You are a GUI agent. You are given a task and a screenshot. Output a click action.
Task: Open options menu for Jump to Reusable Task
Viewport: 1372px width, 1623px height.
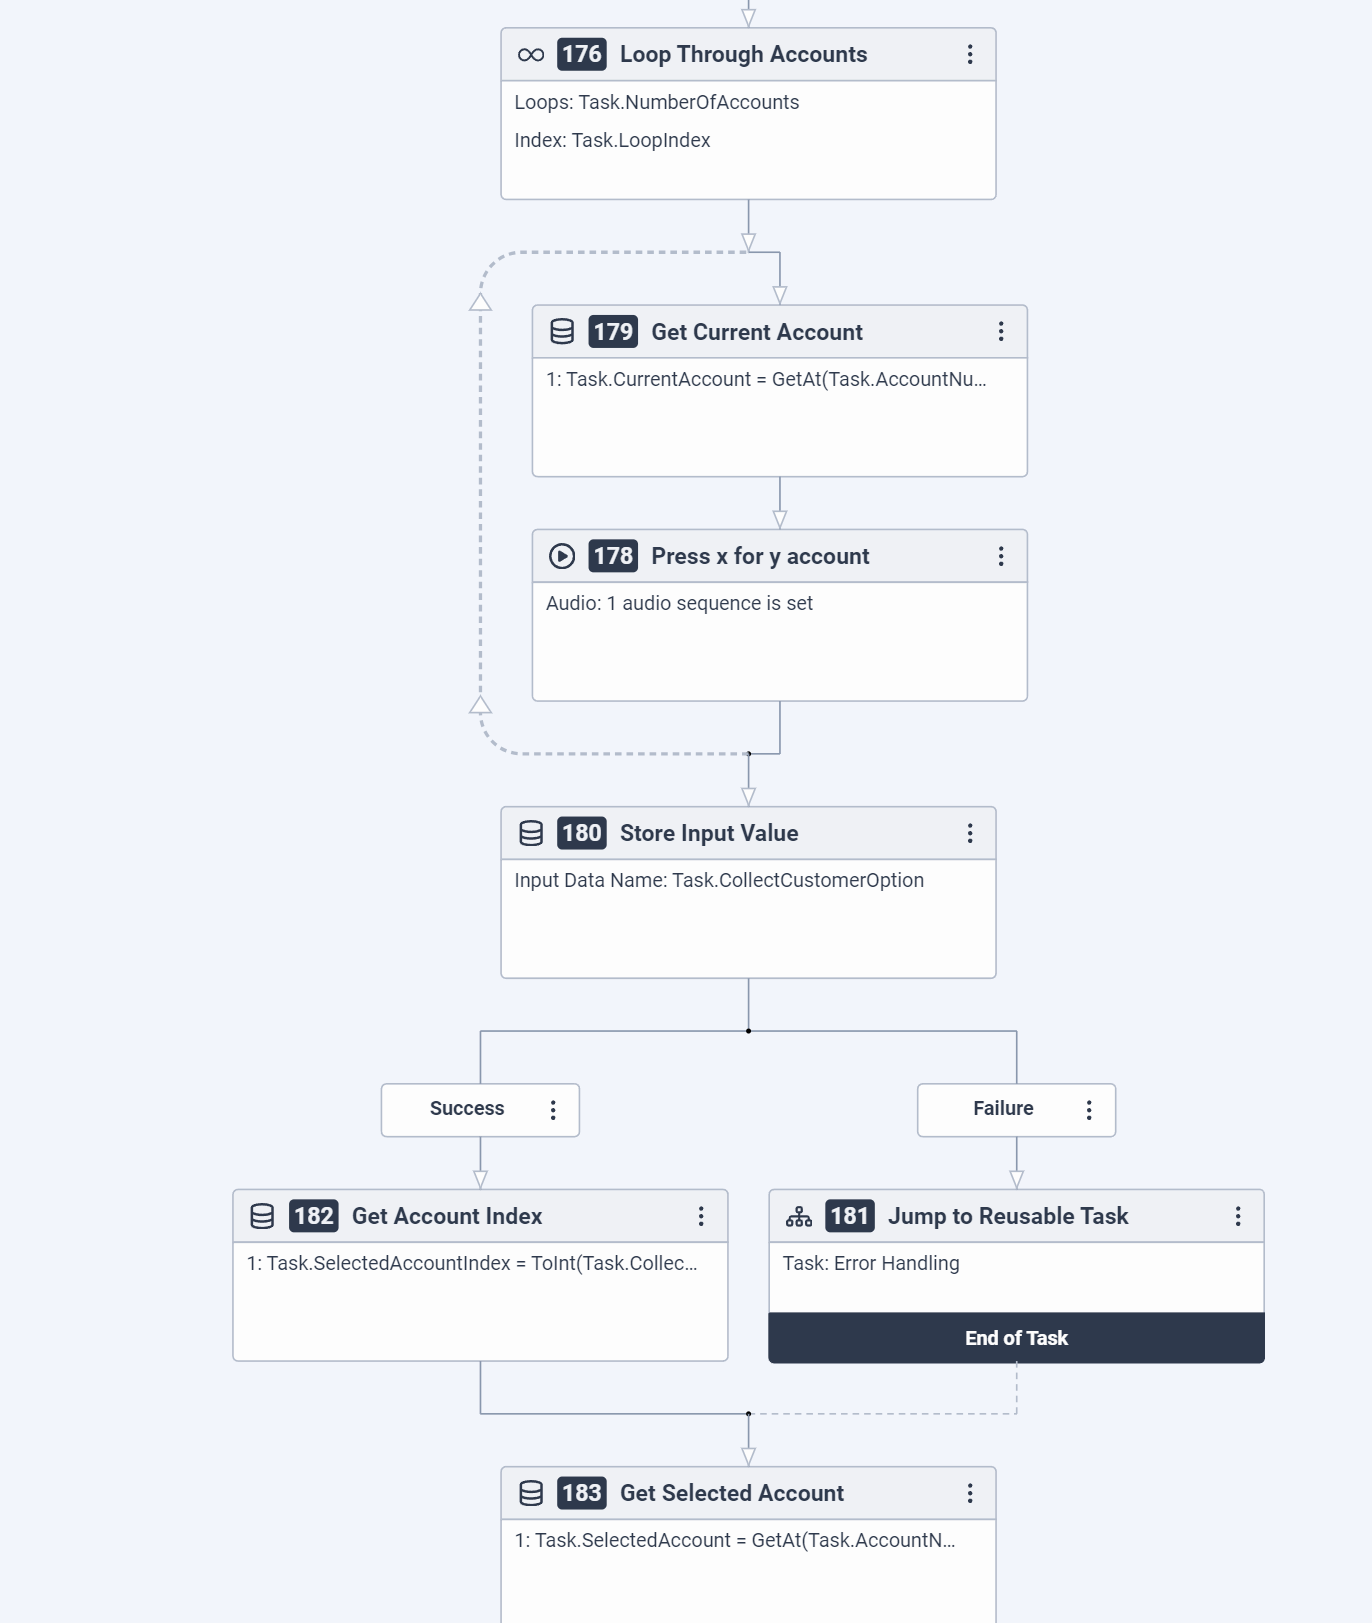pos(1237,1216)
